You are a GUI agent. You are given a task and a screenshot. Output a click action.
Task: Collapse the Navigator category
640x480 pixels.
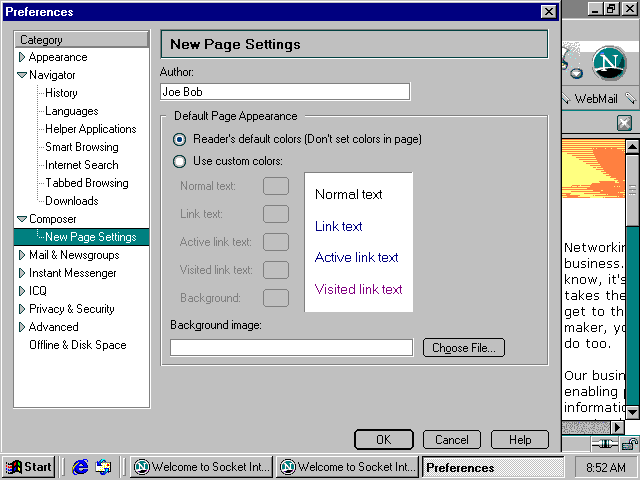point(22,75)
